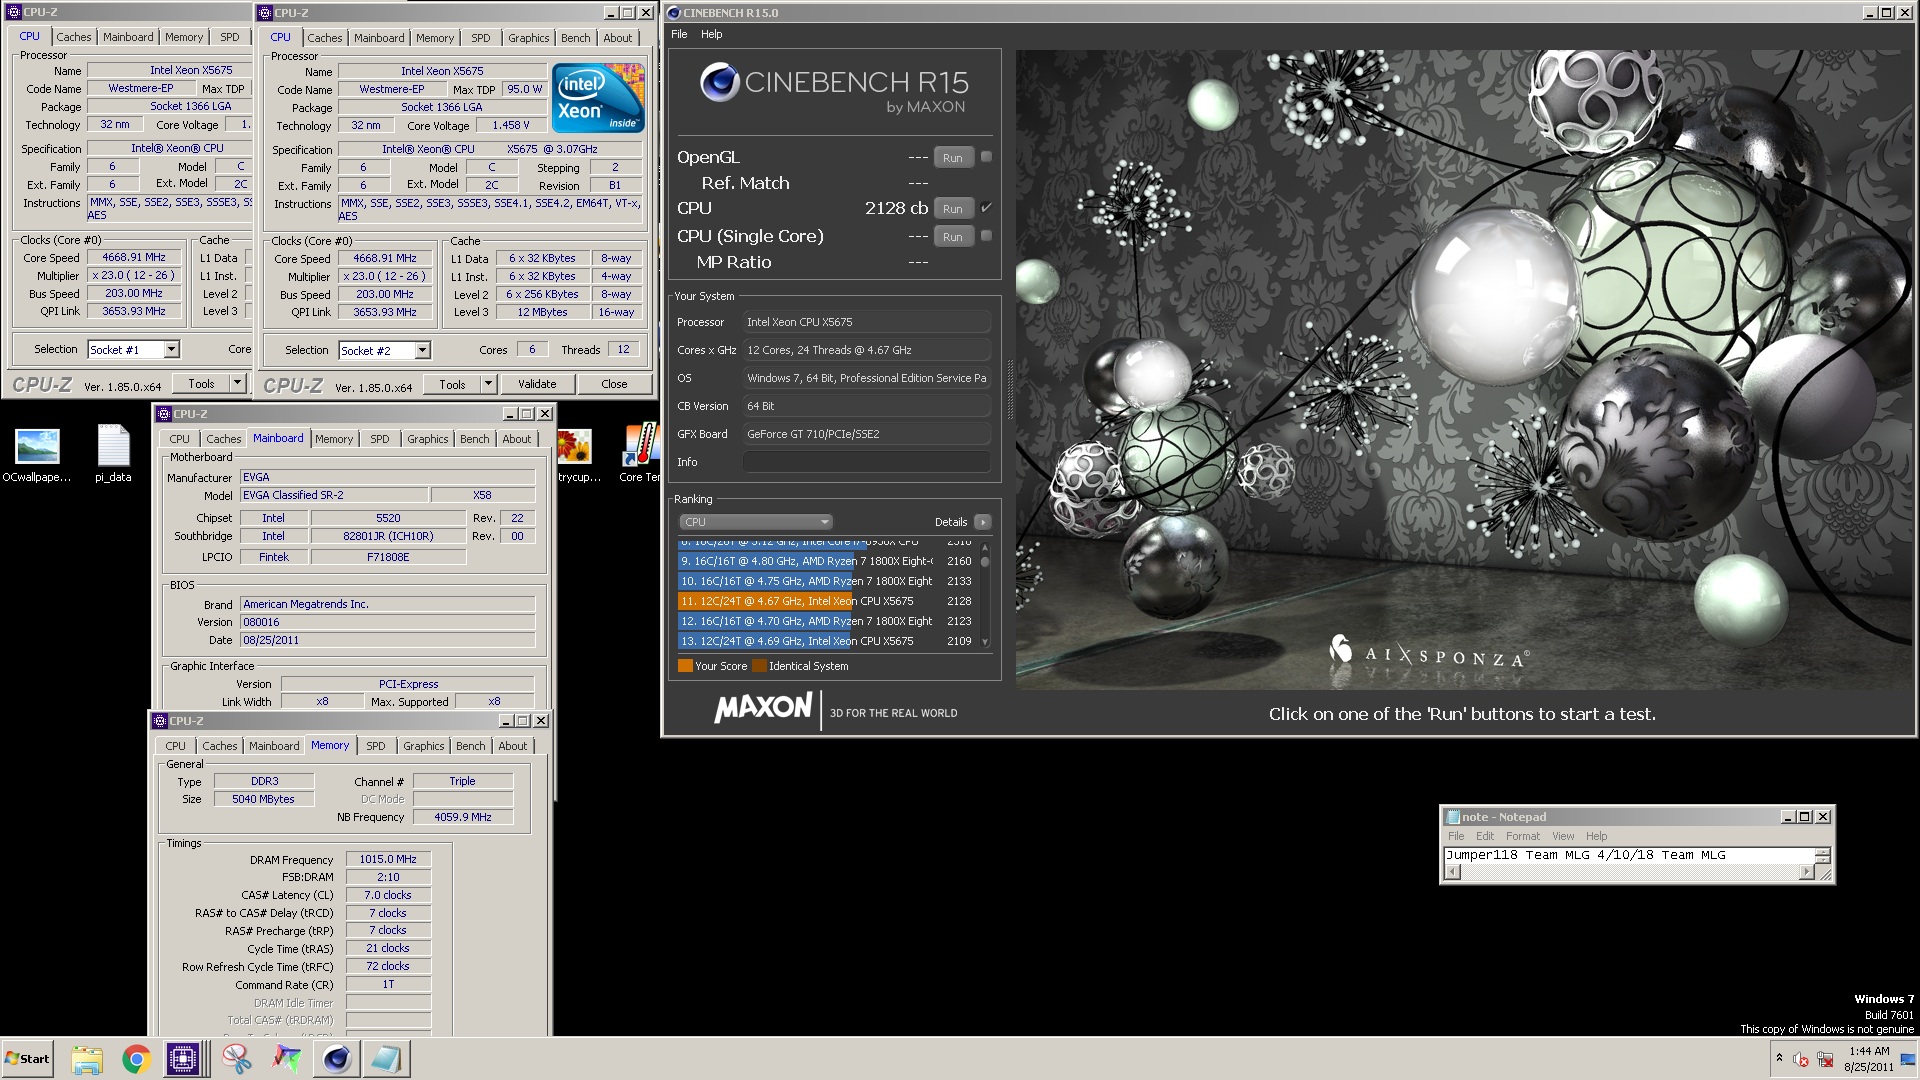Open Windows Explorer from the taskbar

coord(87,1059)
